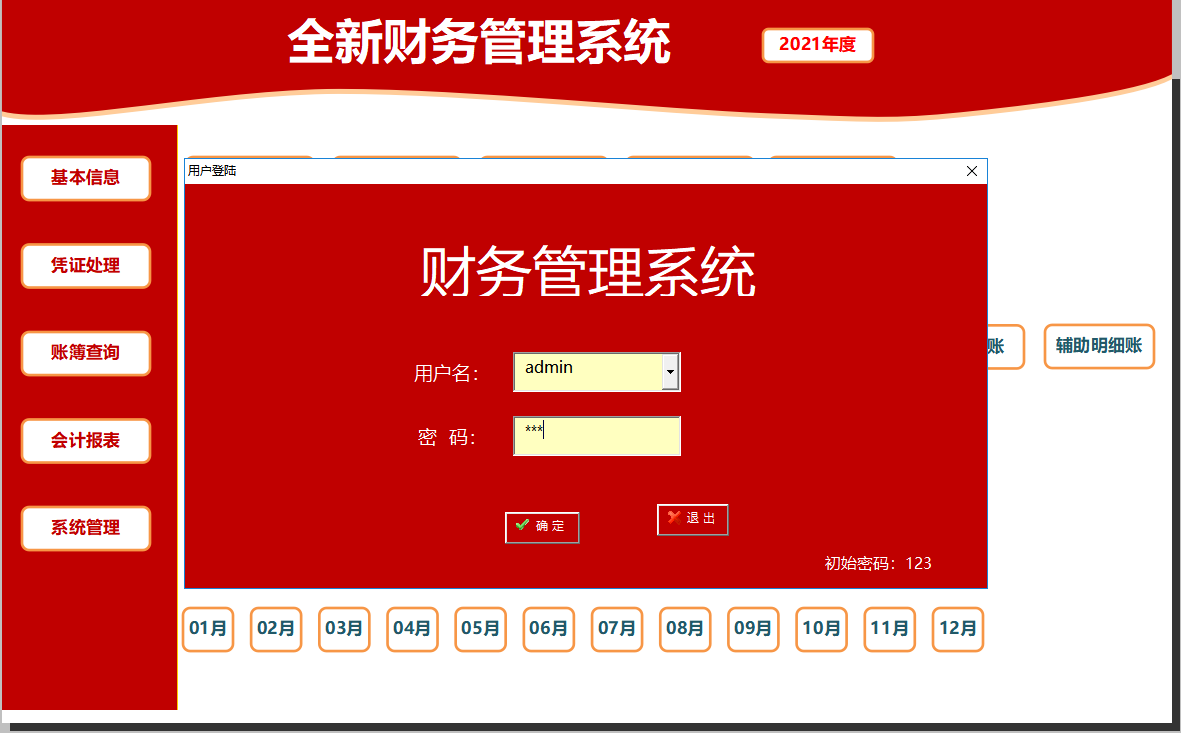Open the 辅助明细账 auxiliary ledger button
The height and width of the screenshot is (733, 1181).
1098,346
